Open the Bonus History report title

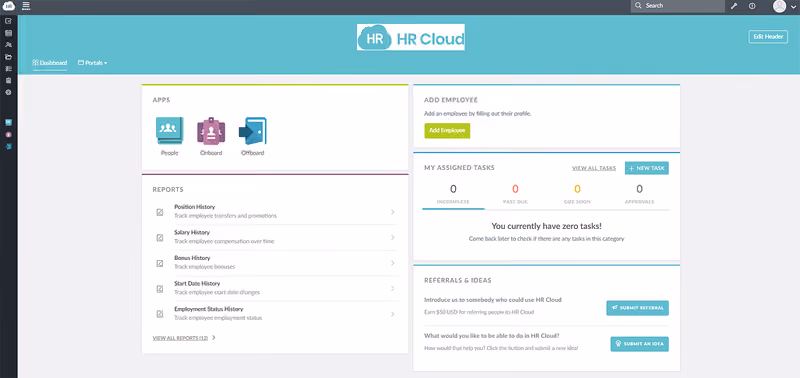192,258
